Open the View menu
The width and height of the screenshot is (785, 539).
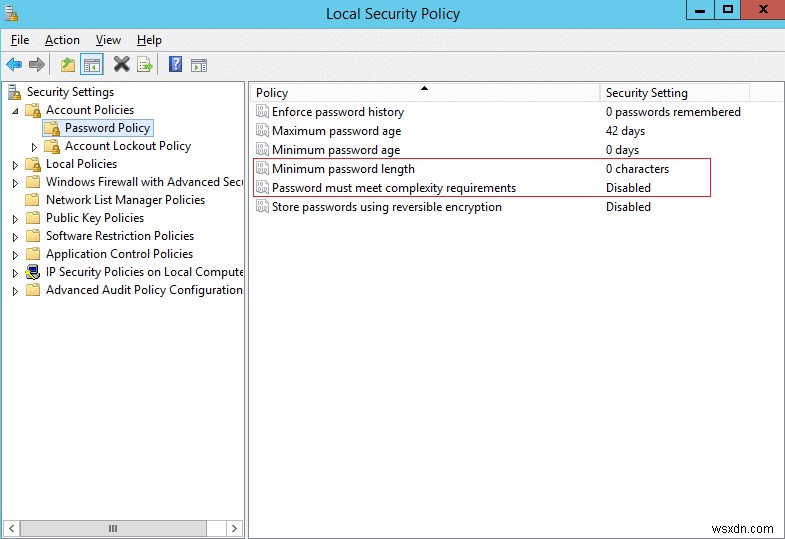108,40
